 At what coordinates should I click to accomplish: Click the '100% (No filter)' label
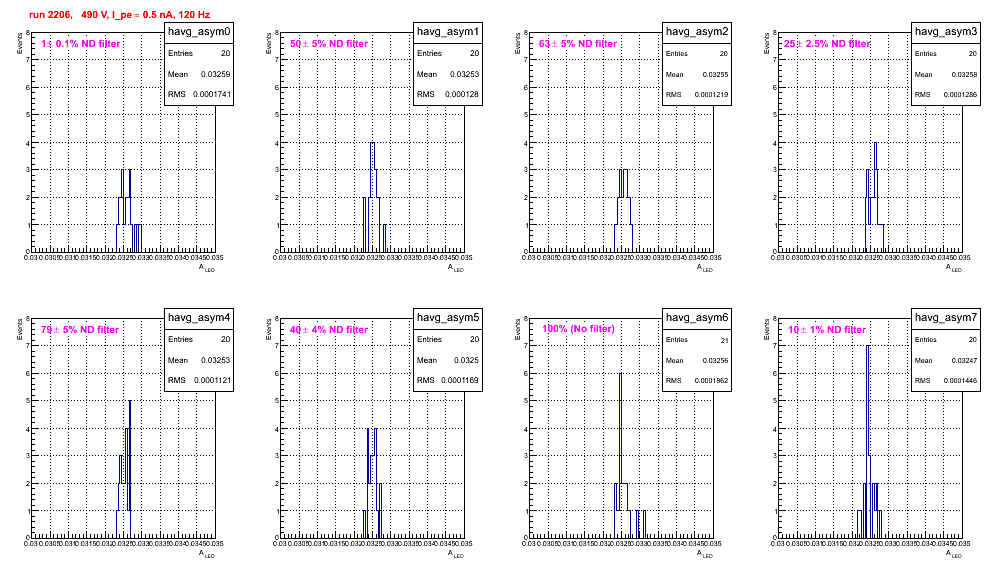click(x=578, y=329)
